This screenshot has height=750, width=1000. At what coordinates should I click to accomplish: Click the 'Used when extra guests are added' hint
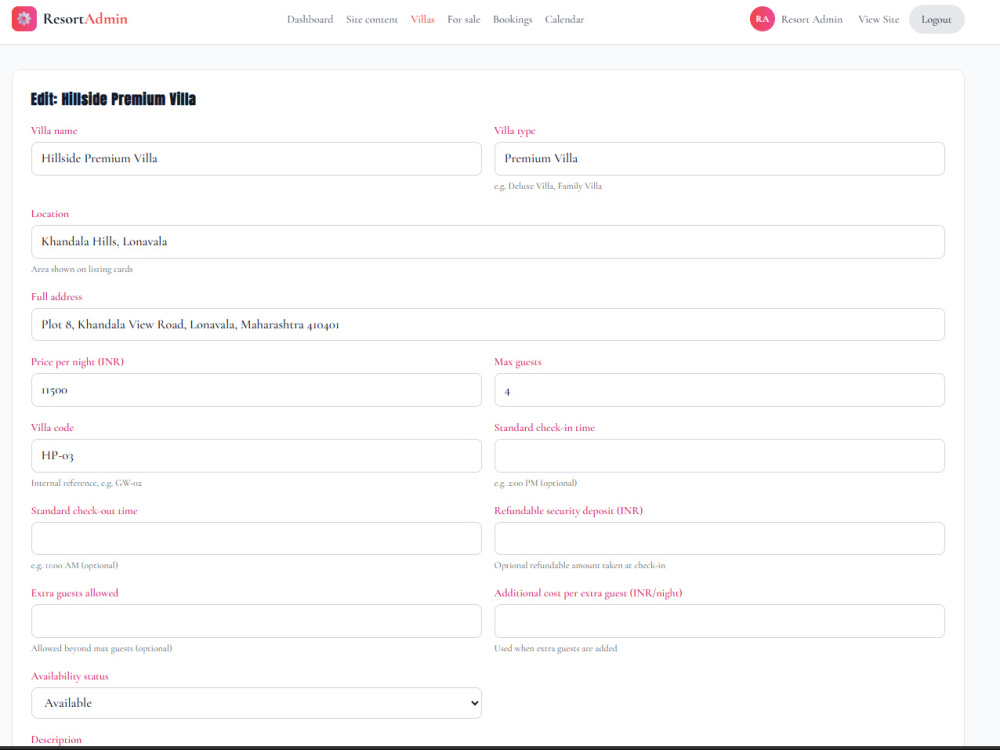(555, 649)
